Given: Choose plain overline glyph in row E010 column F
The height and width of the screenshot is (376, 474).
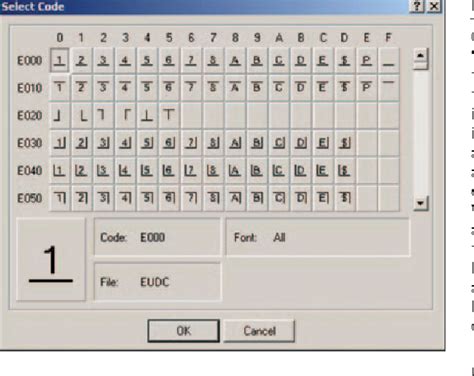Looking at the screenshot, I should [388, 88].
